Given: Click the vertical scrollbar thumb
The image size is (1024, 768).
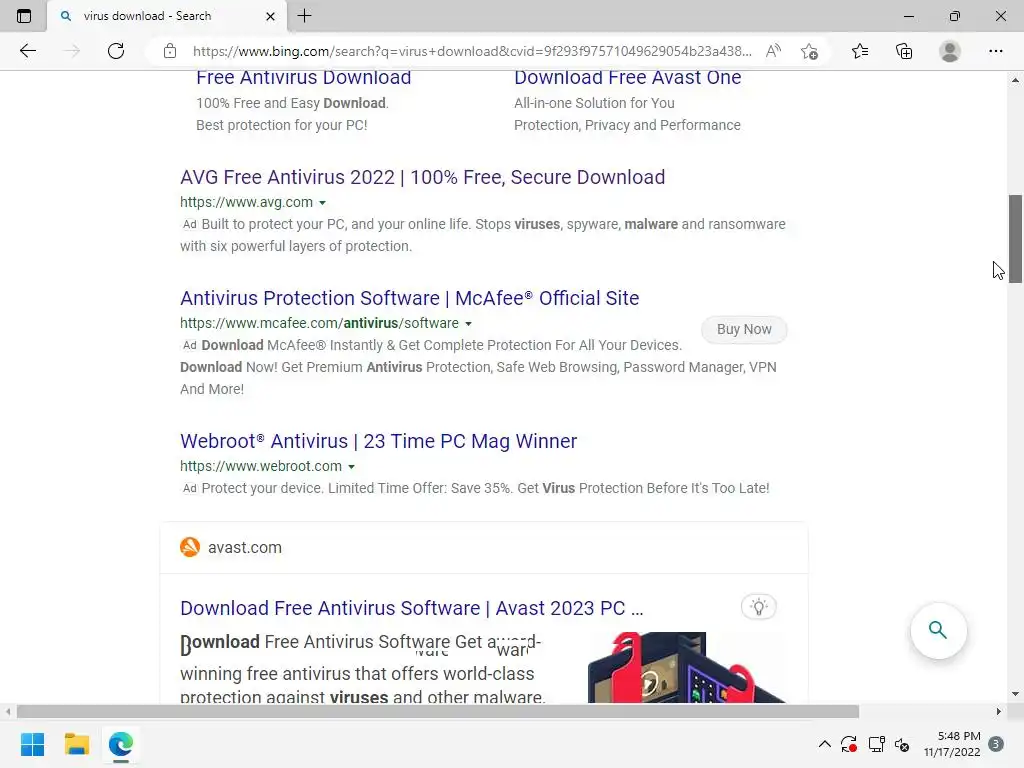Looking at the screenshot, I should click(x=1015, y=238).
